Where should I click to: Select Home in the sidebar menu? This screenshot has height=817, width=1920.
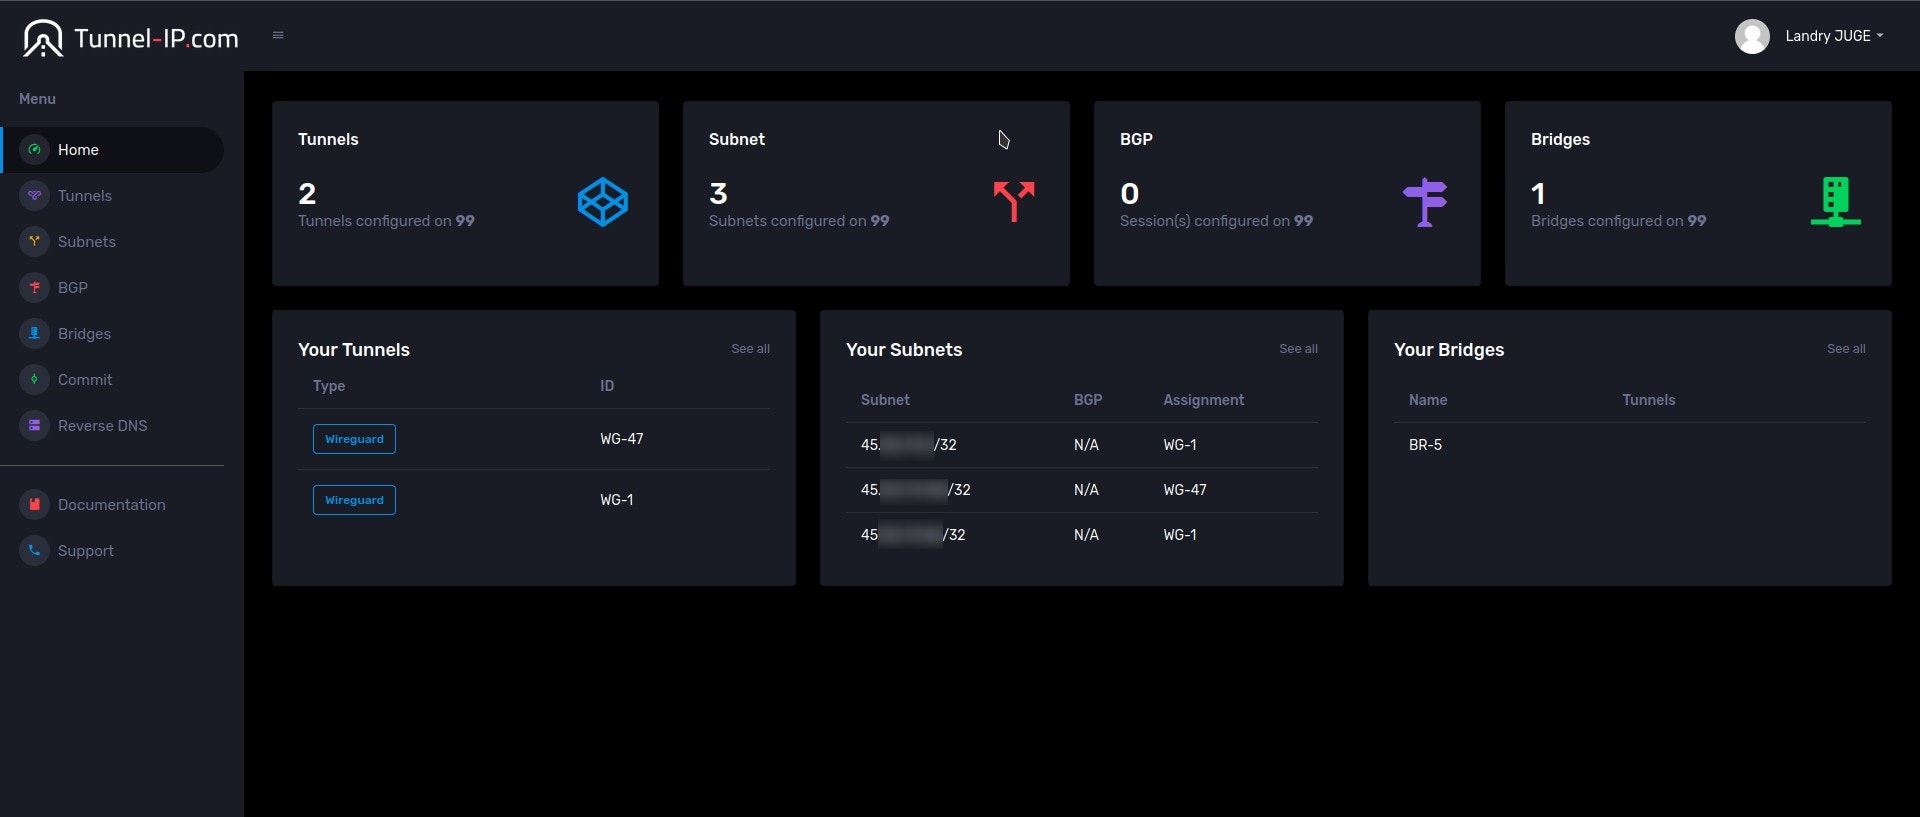coord(78,150)
